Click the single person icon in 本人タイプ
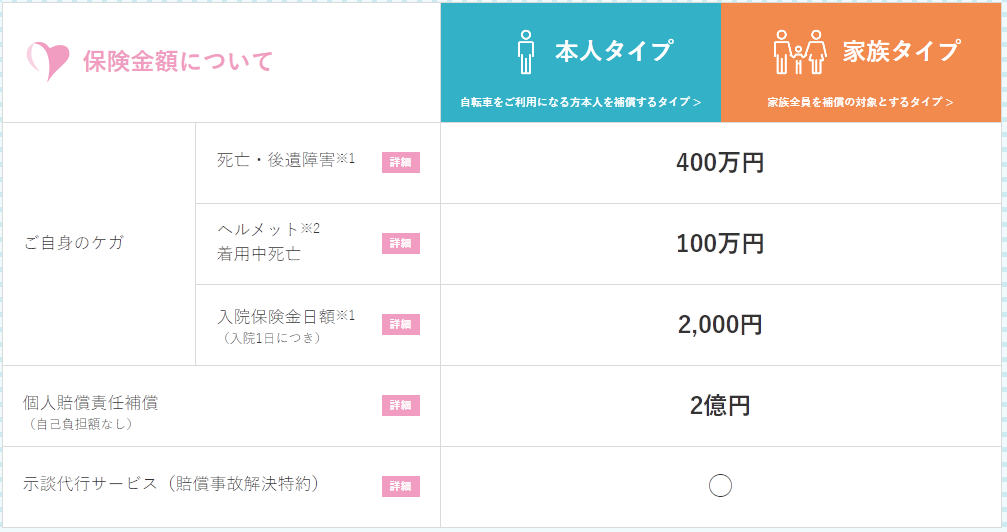This screenshot has width=1007, height=532. (x=525, y=52)
